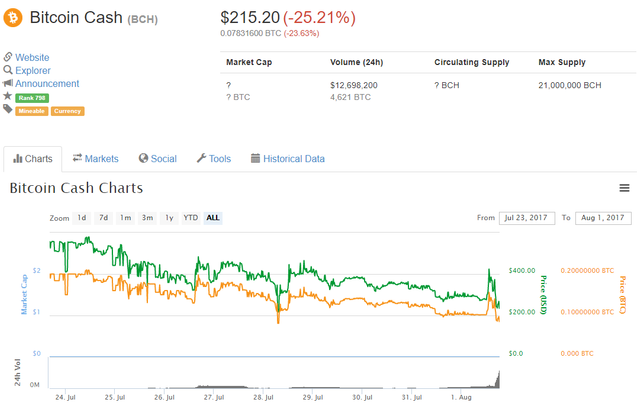
Task: Click the tag icon beside Mineable
Action: [x=8, y=109]
